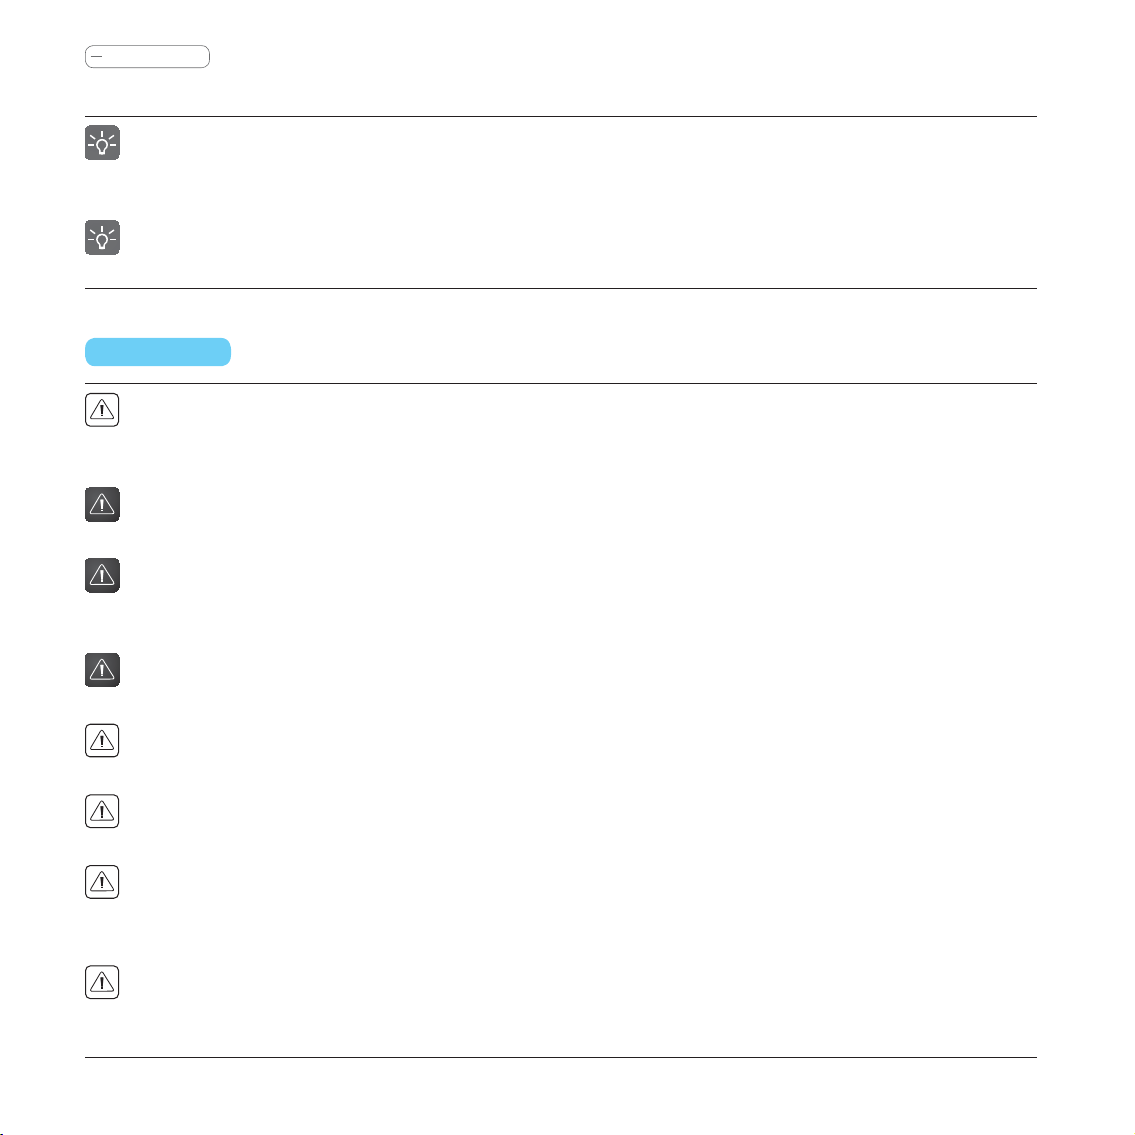Click the divider line below the lightbulb icons
Screen dimensions: 1135x1135
(x=561, y=289)
